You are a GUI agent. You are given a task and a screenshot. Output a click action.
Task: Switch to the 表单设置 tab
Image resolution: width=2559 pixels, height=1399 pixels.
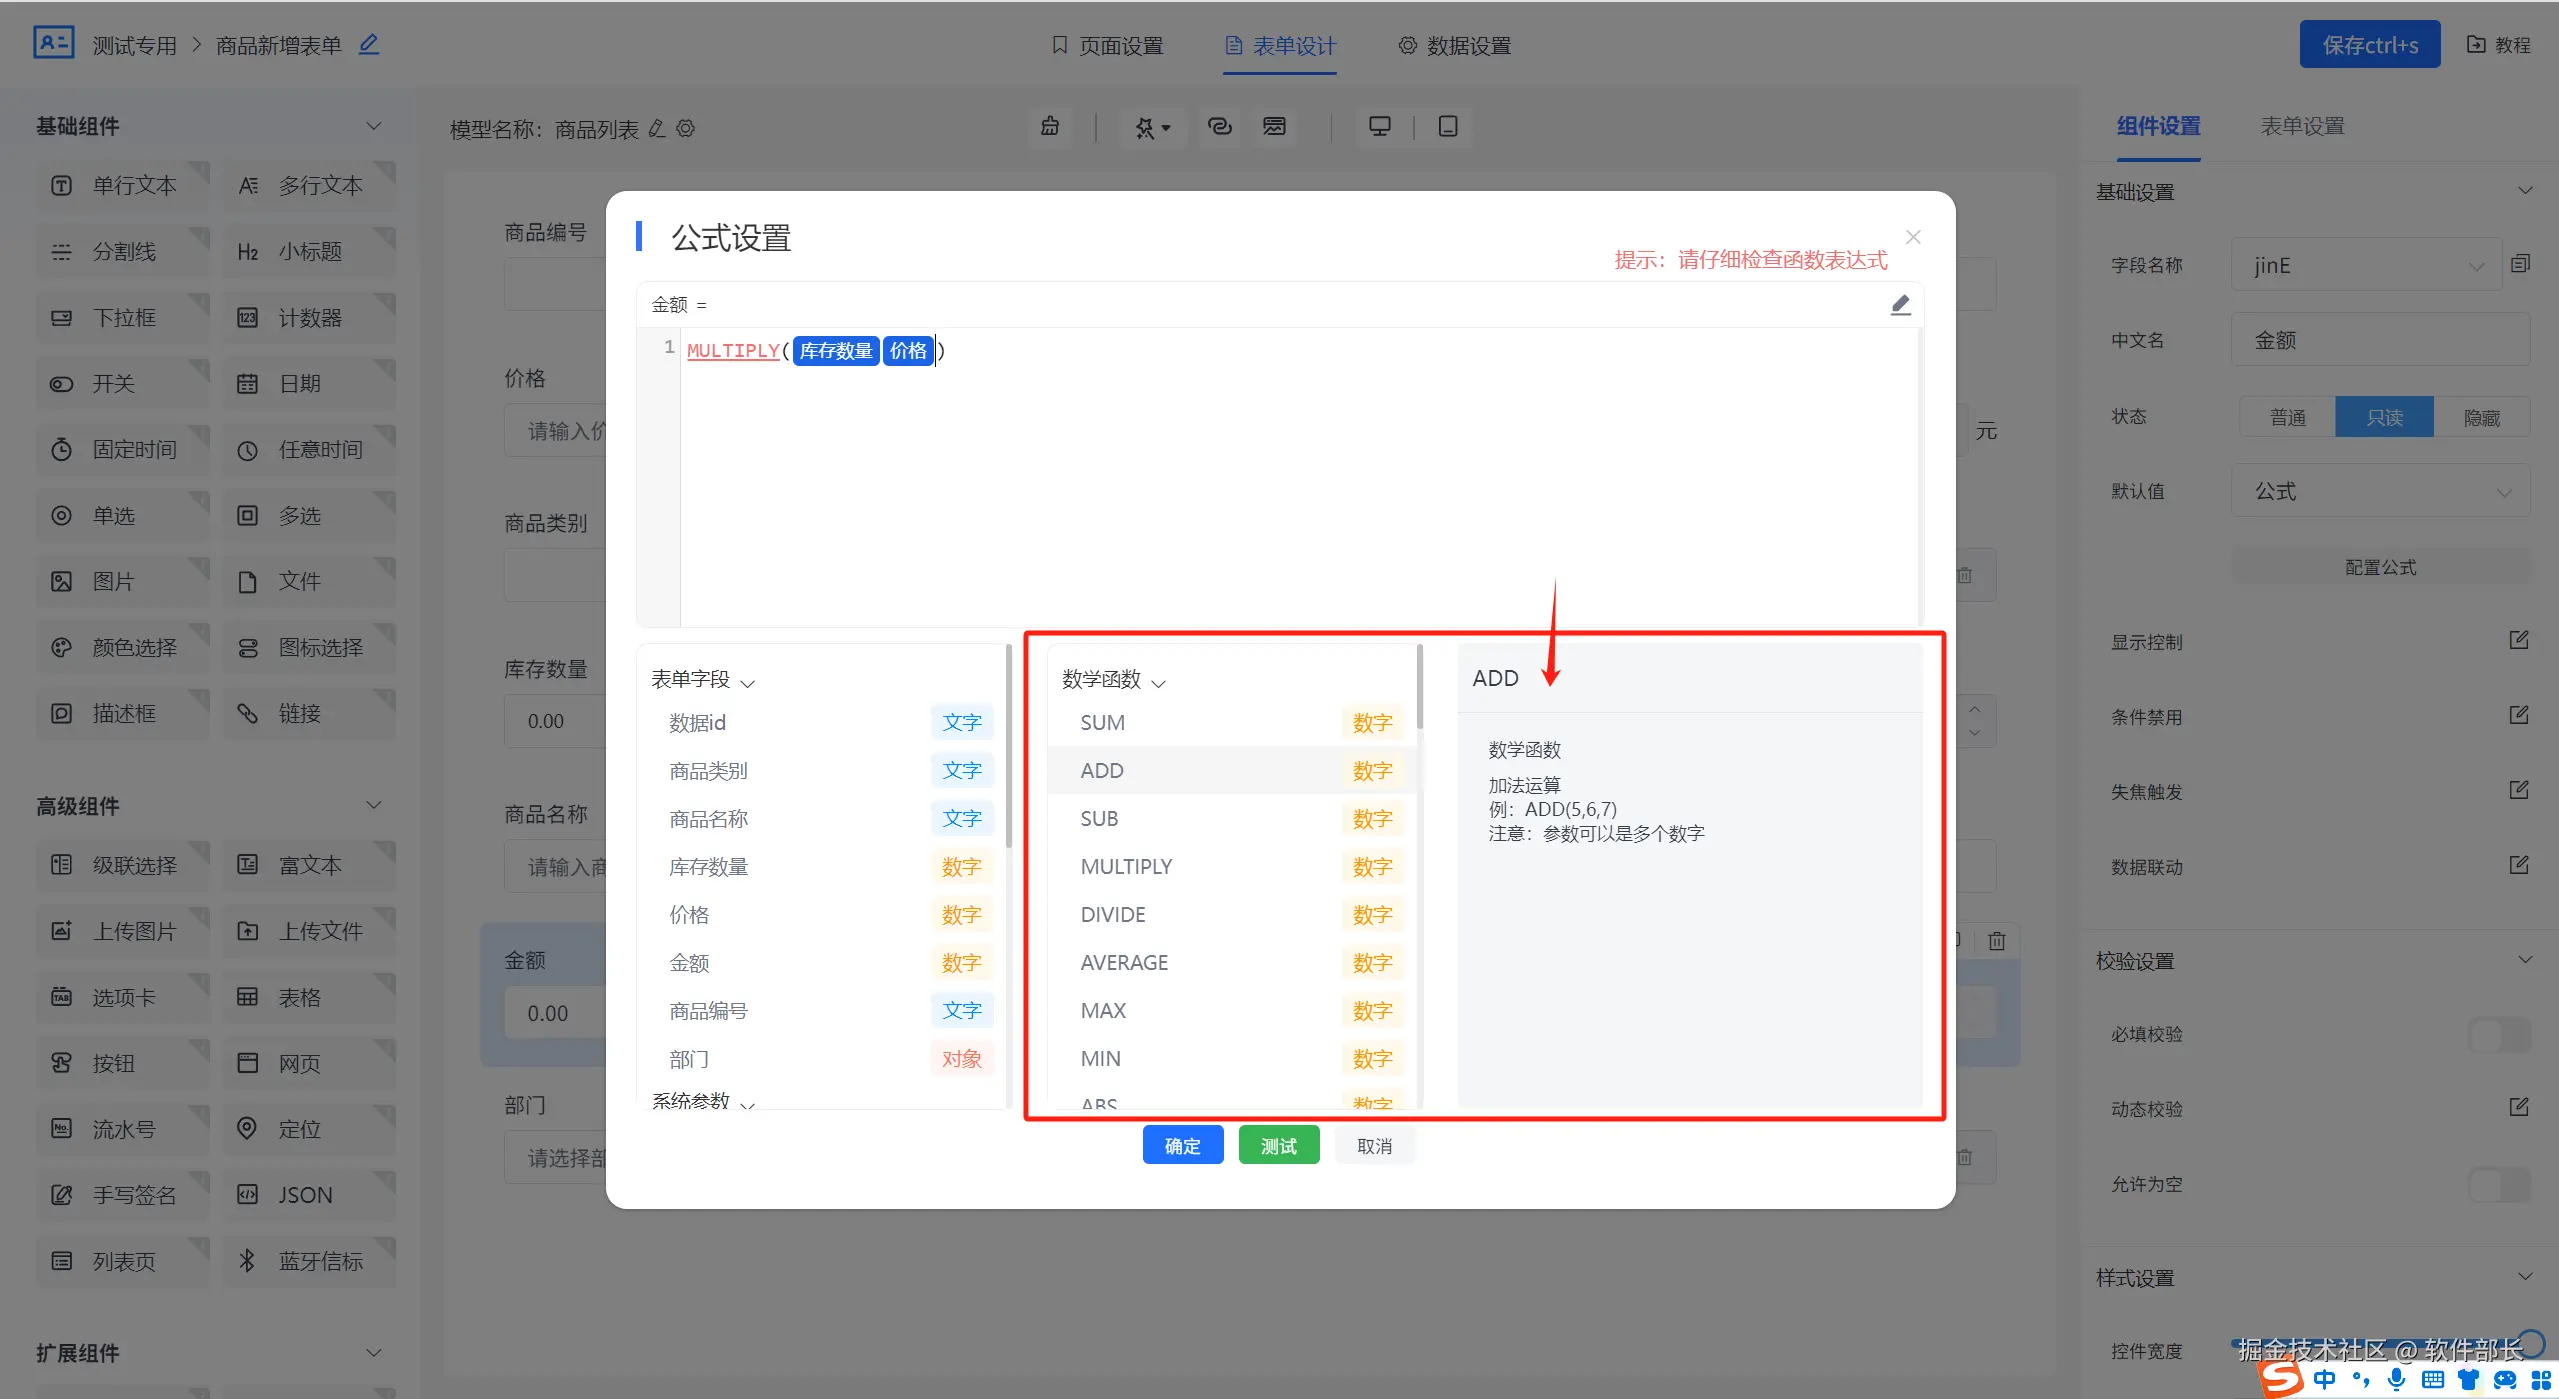tap(2302, 126)
